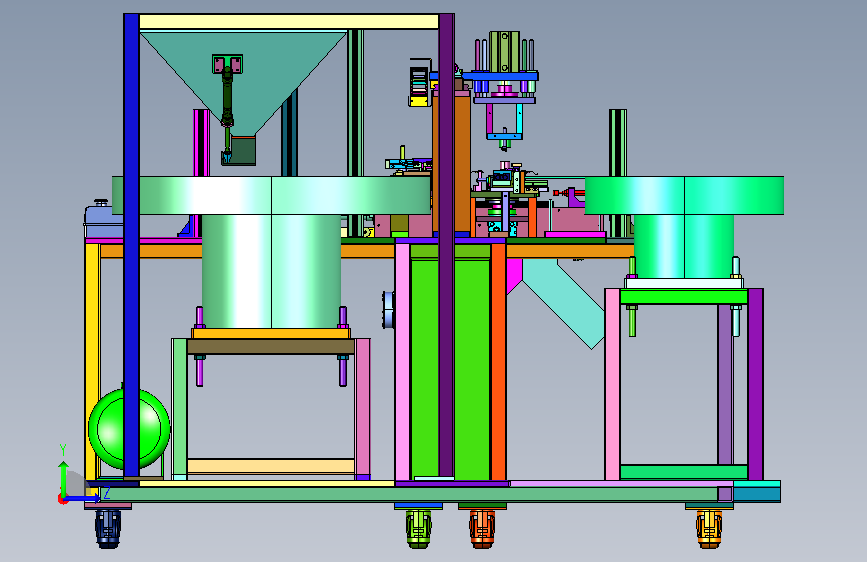The height and width of the screenshot is (562, 867).
Task: Select the pale yellow top cross beam
Action: 289,22
